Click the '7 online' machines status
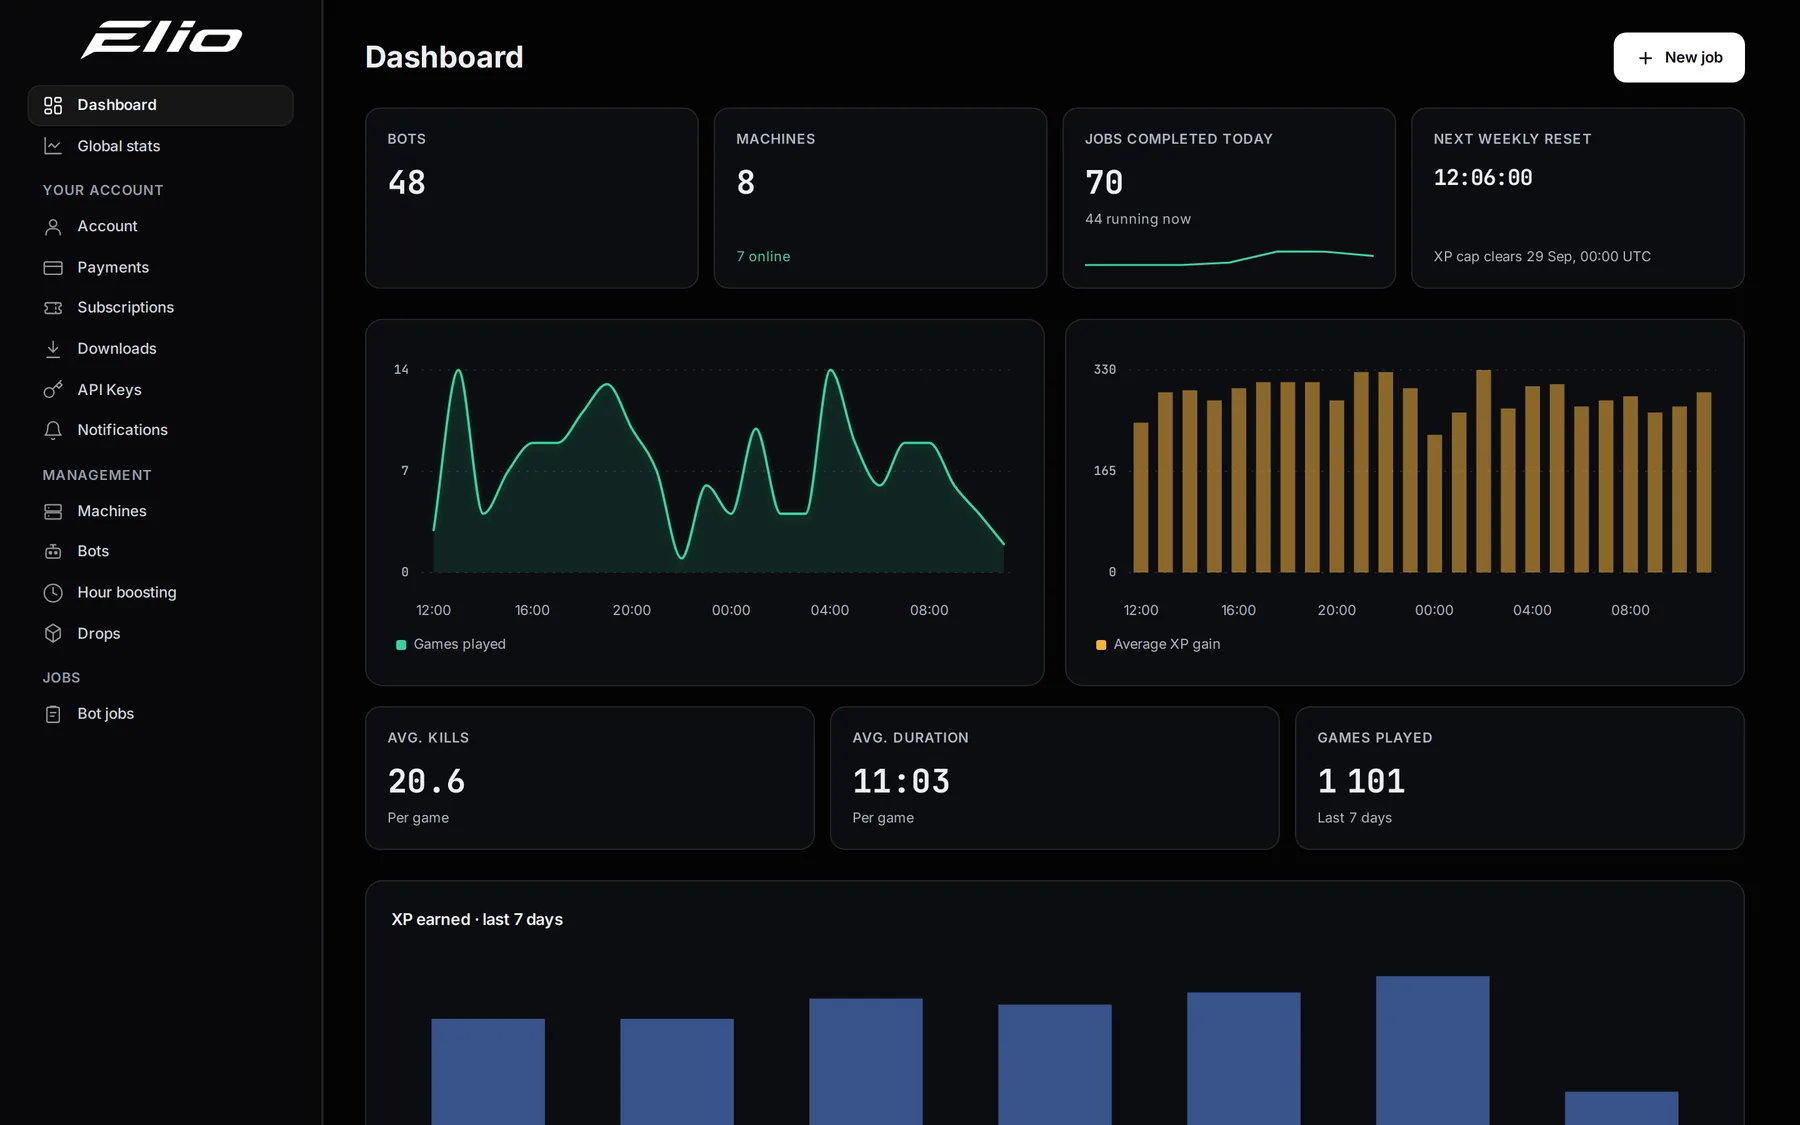The height and width of the screenshot is (1125, 1800). click(x=763, y=257)
